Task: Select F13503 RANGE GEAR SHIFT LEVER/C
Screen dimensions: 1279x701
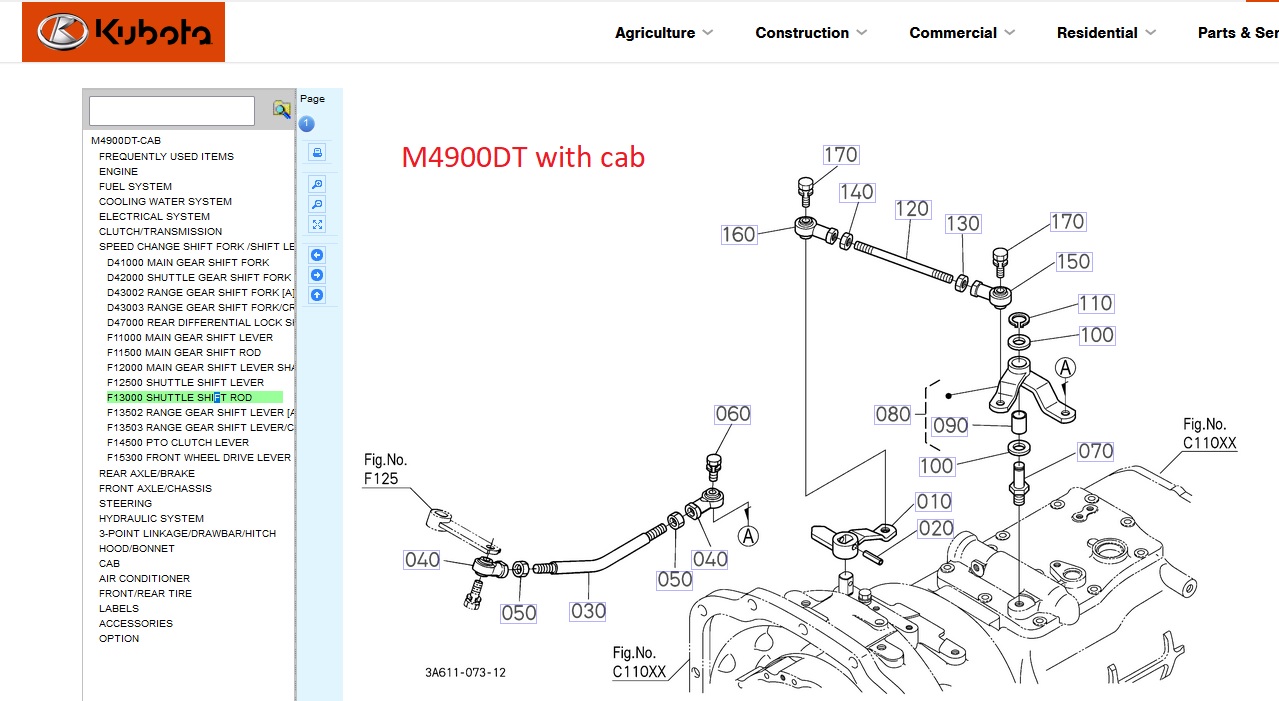Action: 200,427
